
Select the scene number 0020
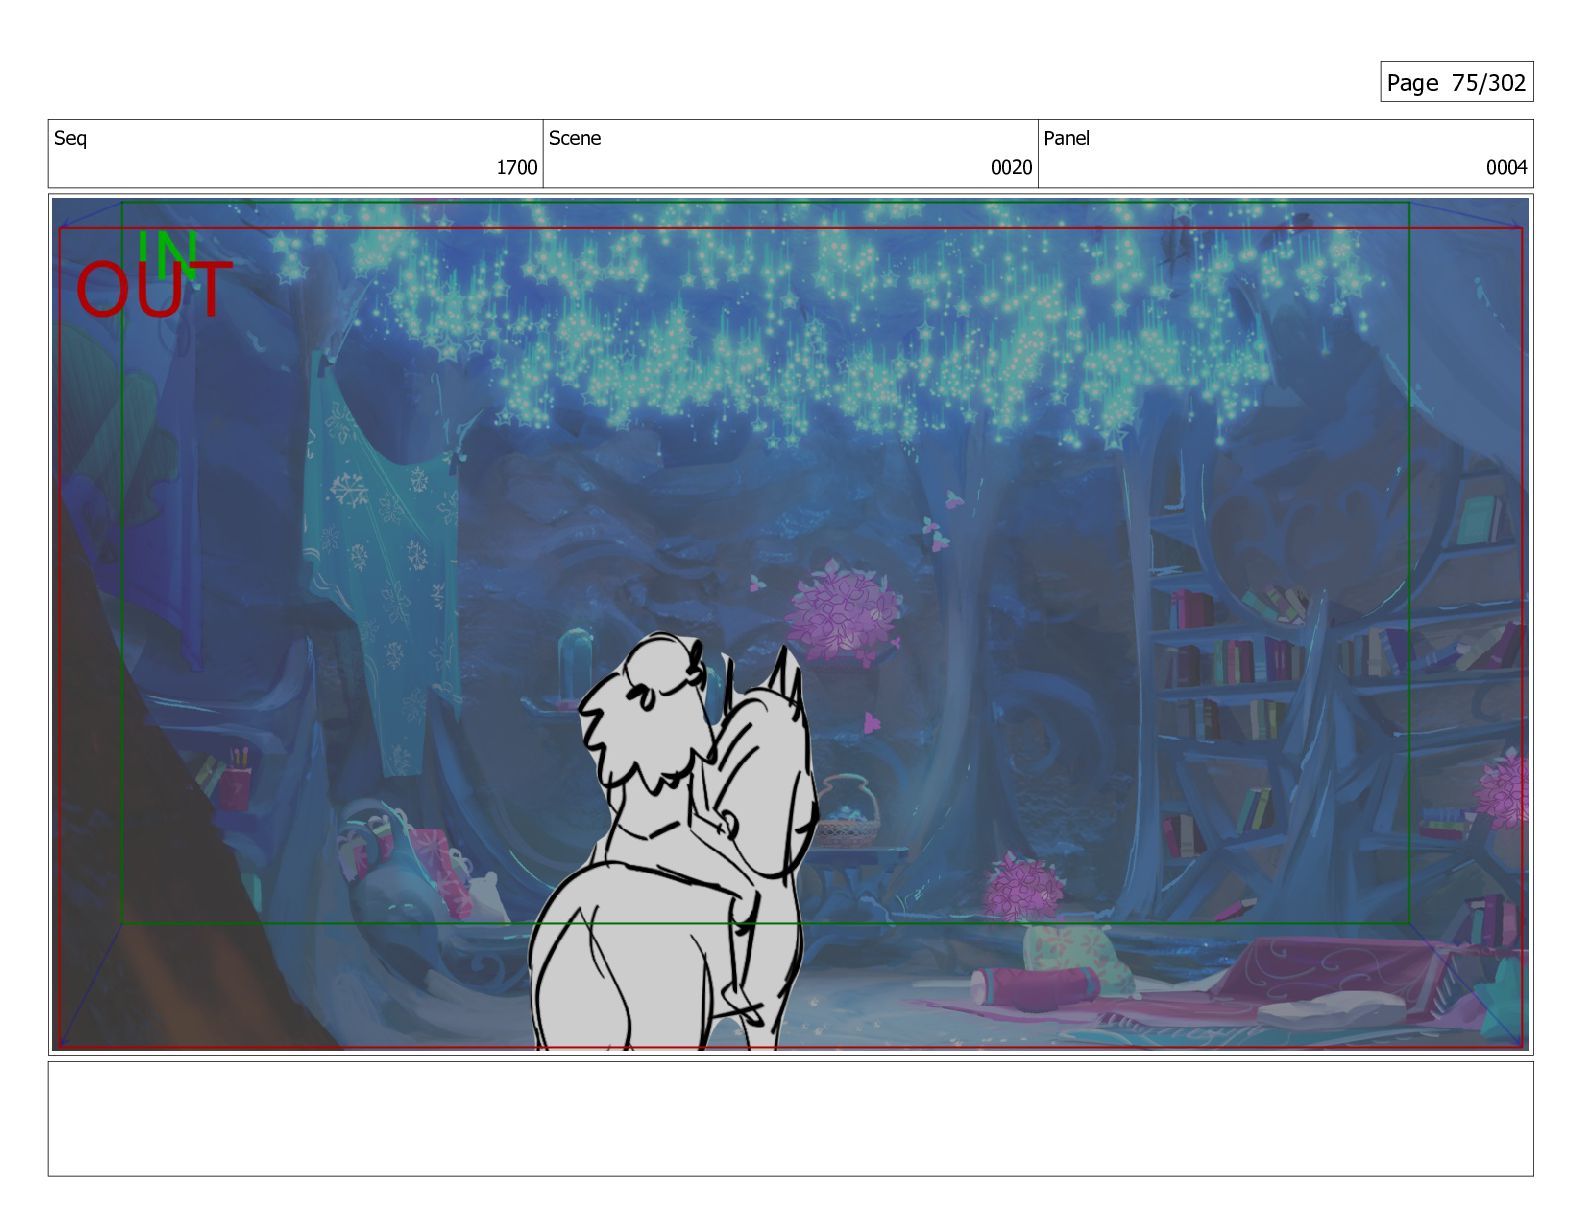1011,167
